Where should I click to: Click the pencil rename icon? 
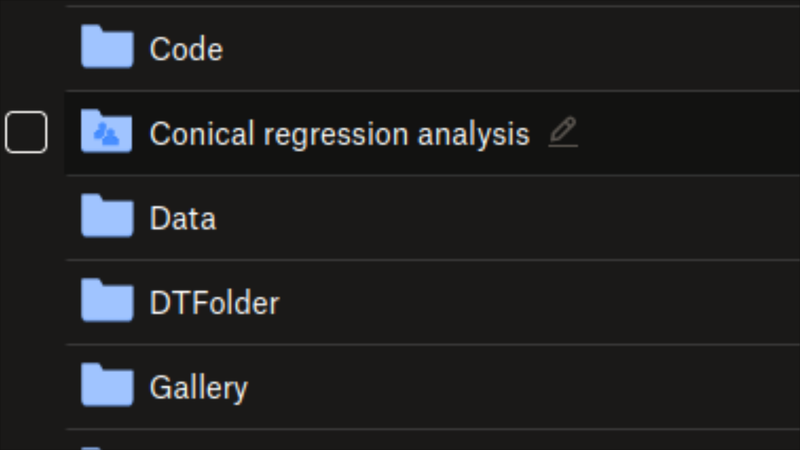coord(563,132)
